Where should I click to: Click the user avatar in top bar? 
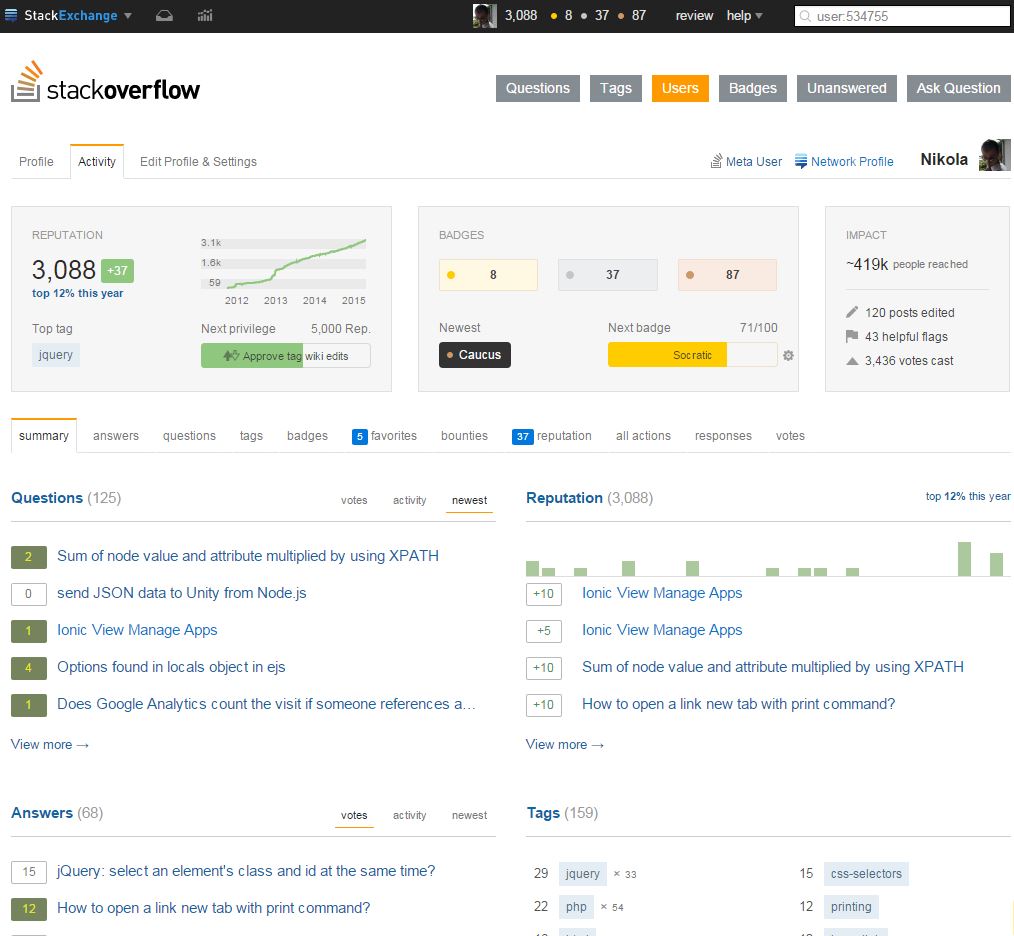point(484,16)
